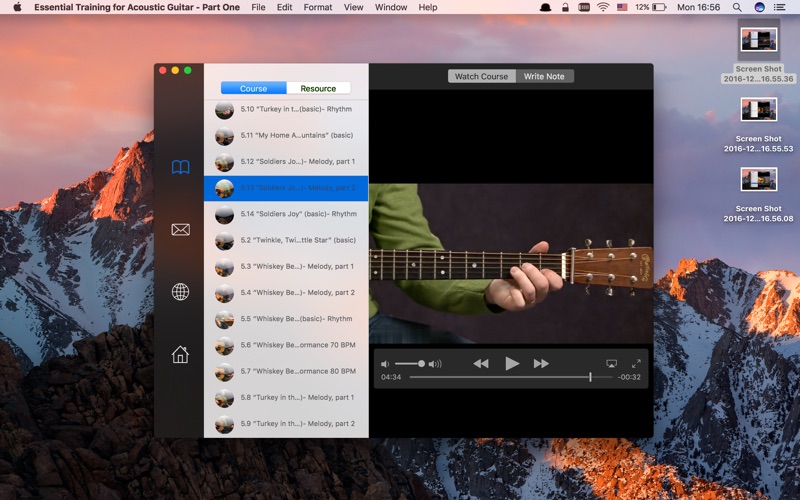Viewport: 800px width, 500px height.
Task: Switch to the Resource tab
Action: click(318, 88)
